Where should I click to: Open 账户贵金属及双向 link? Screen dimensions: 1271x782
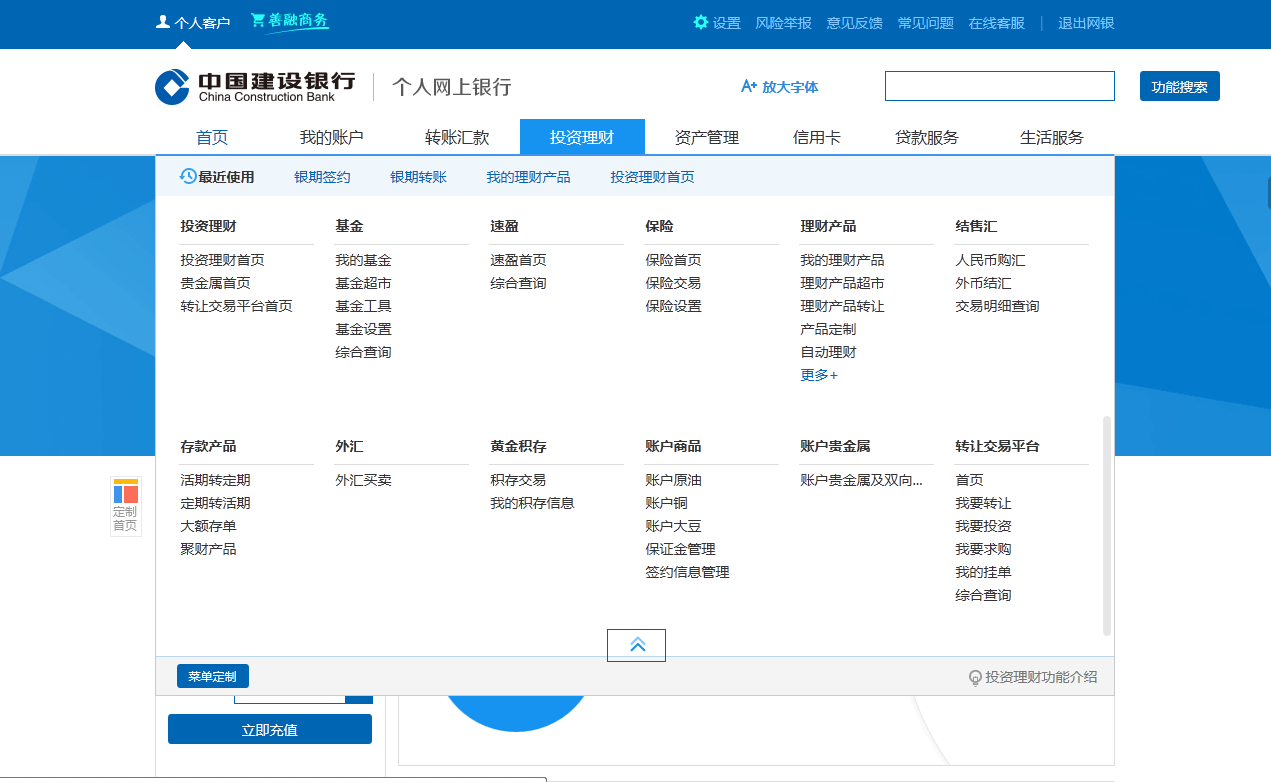(861, 480)
